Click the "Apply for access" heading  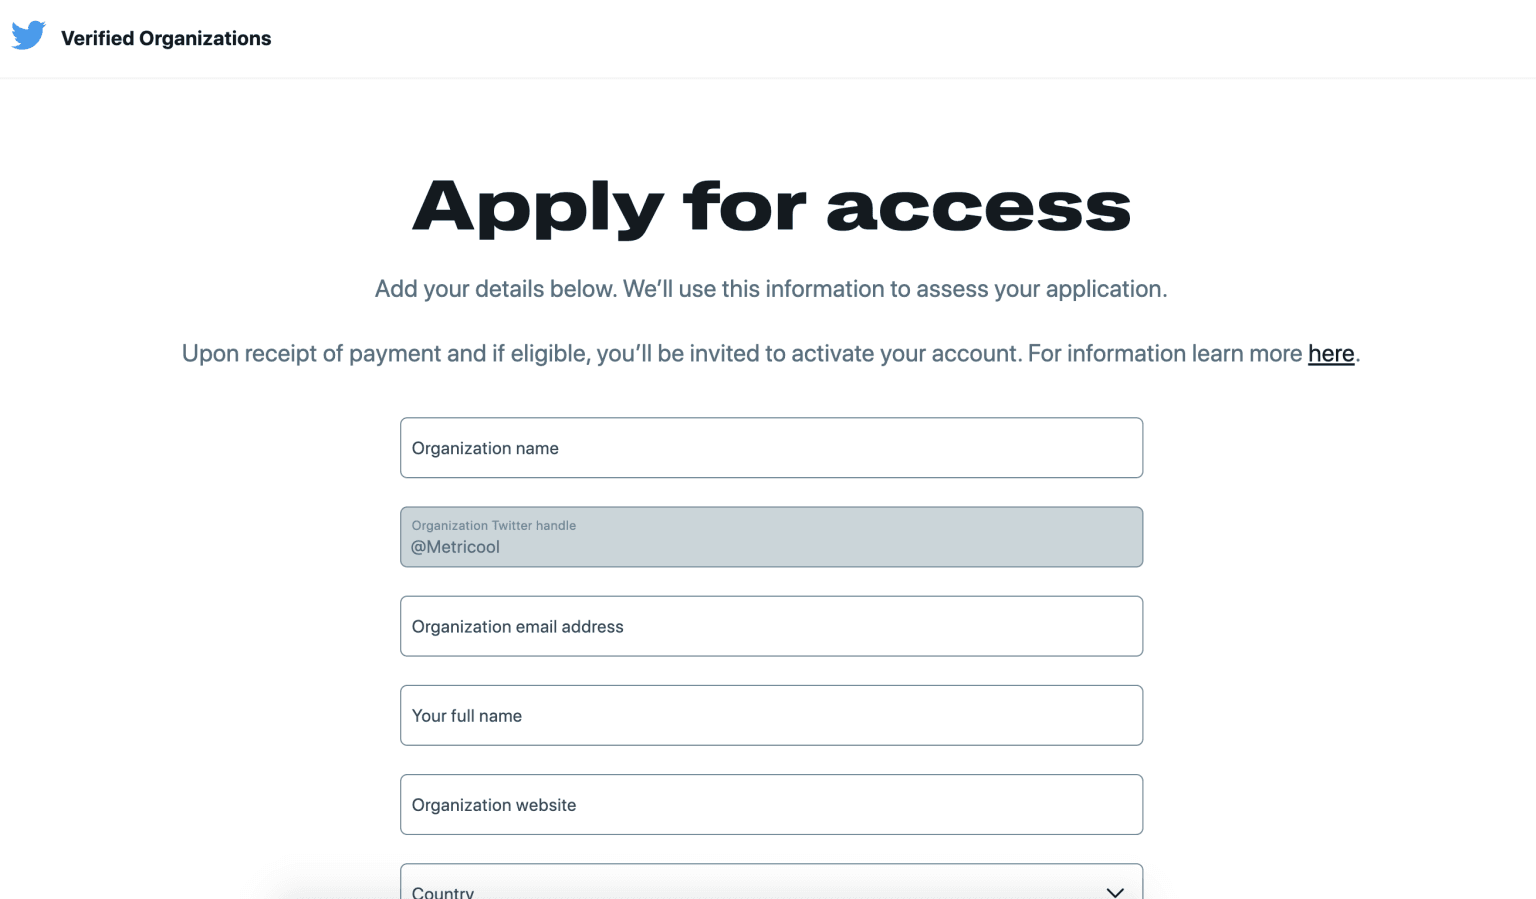tap(771, 207)
